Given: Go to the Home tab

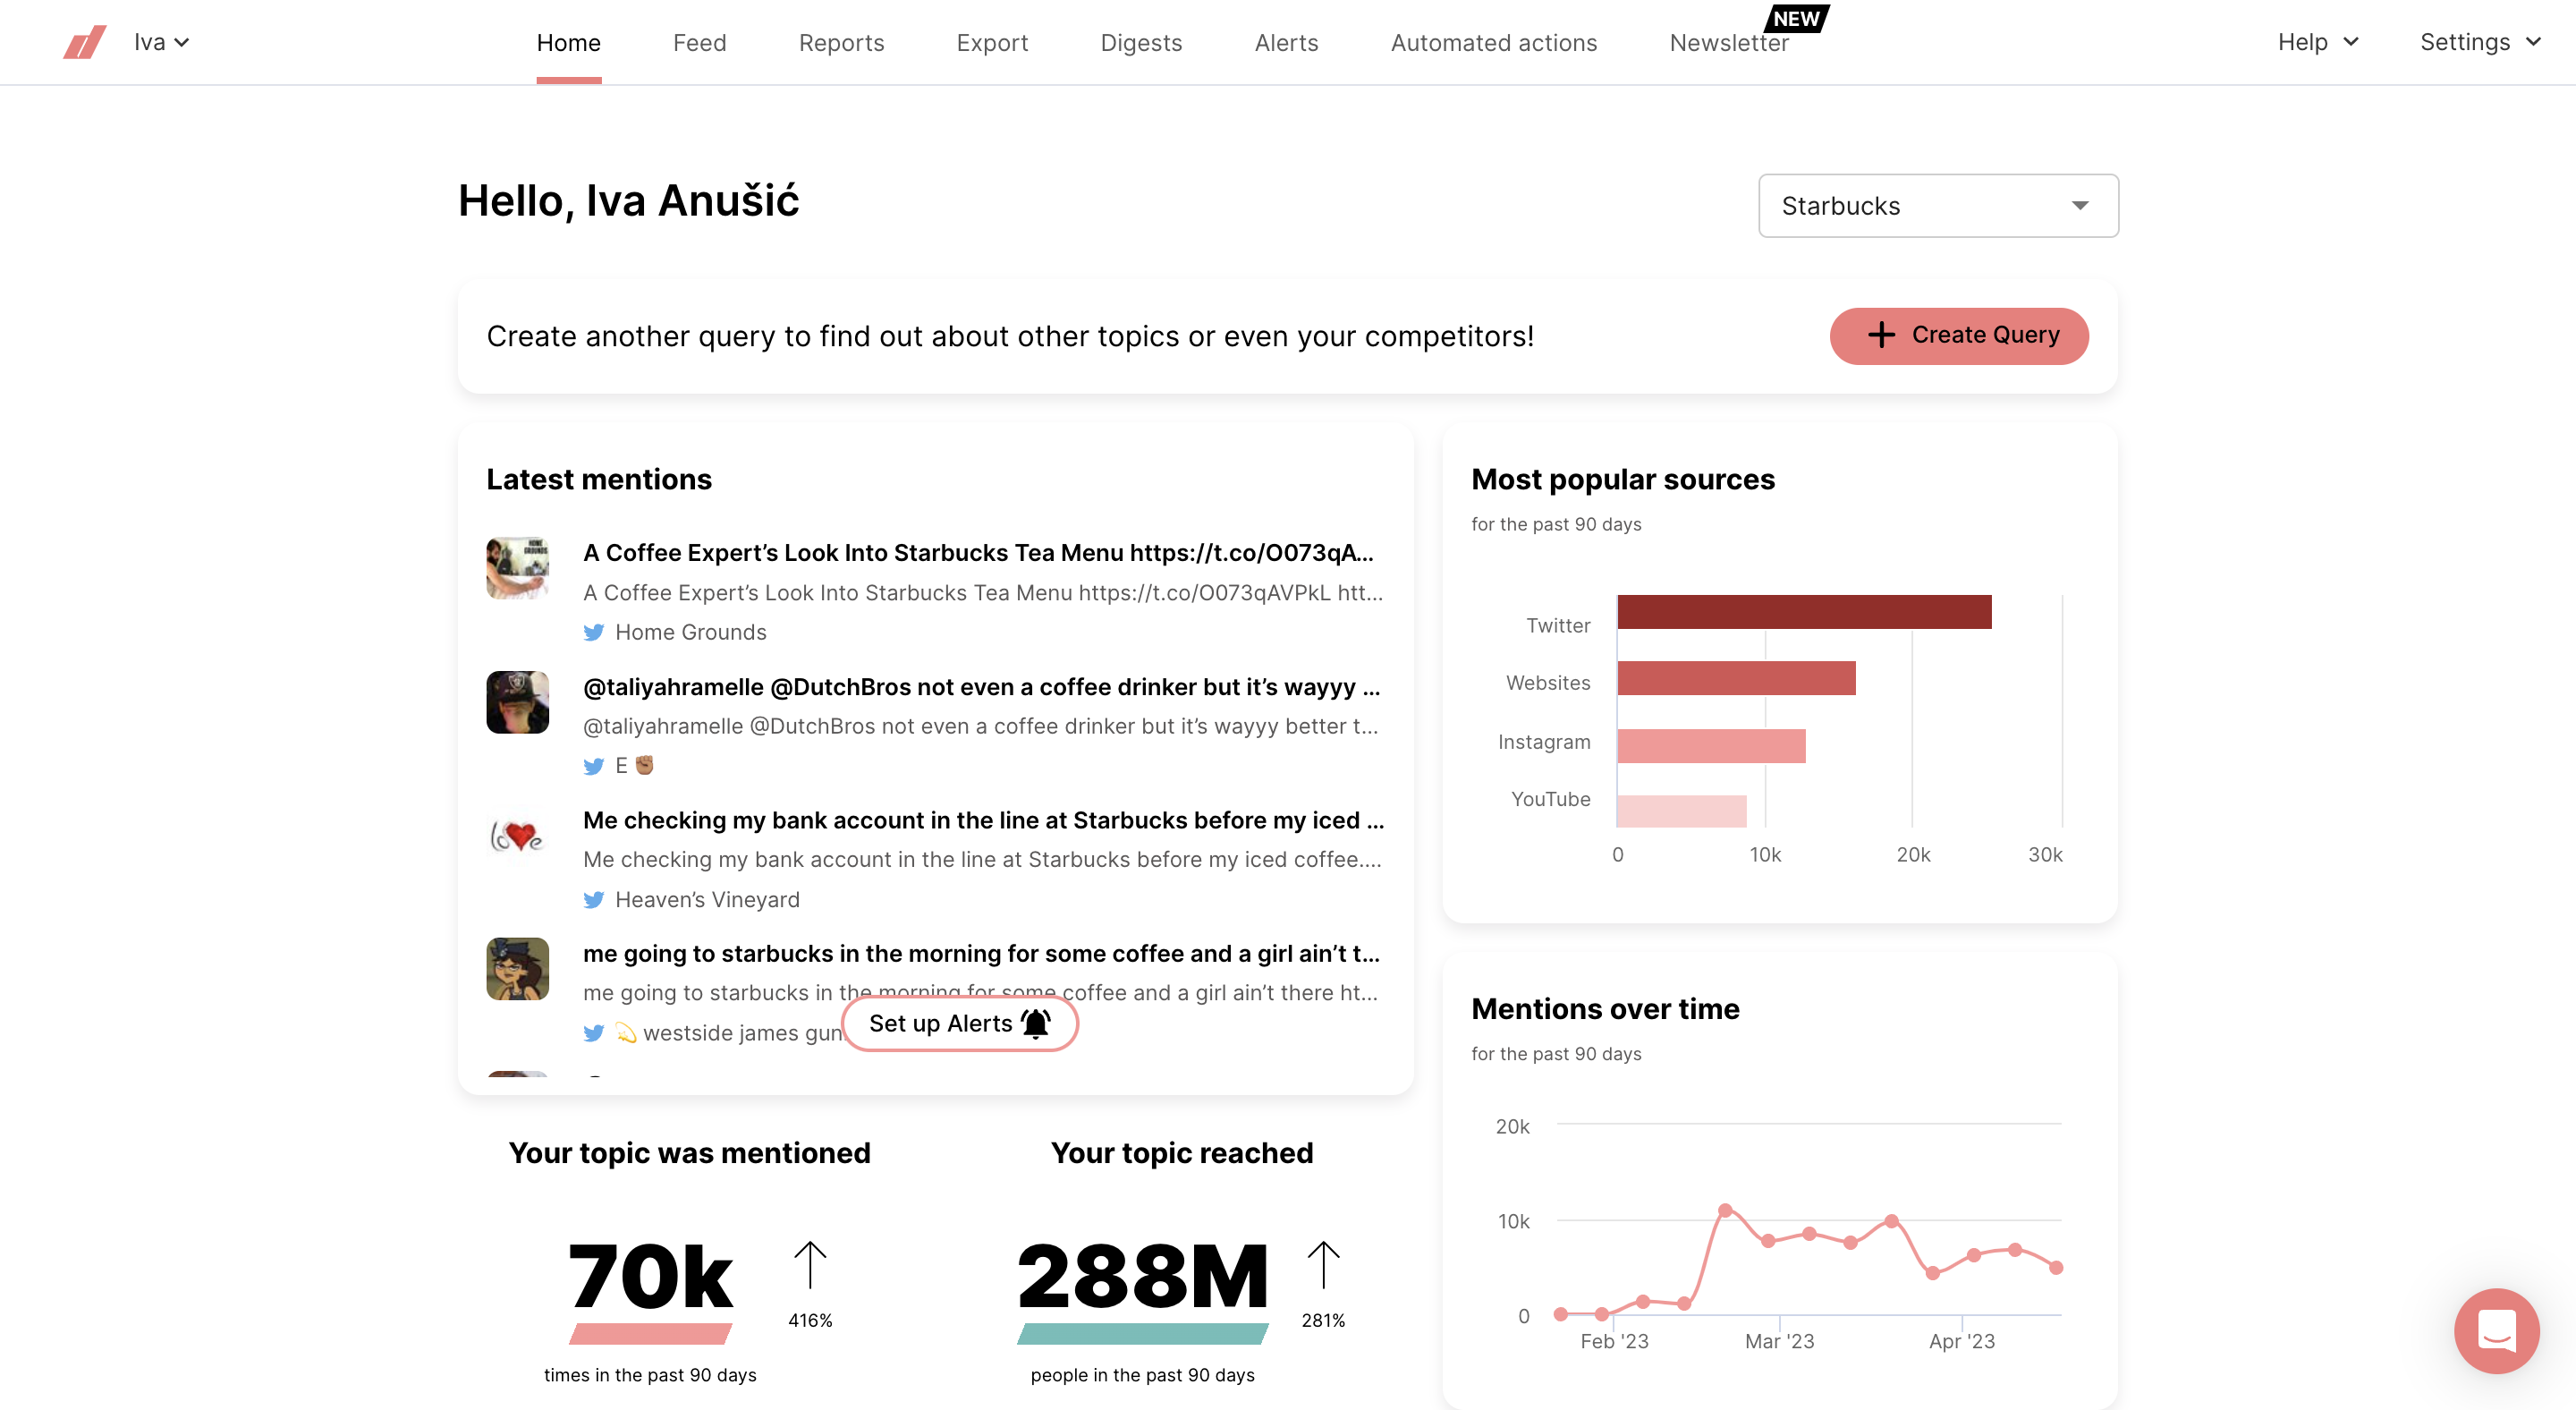Looking at the screenshot, I should 568,43.
